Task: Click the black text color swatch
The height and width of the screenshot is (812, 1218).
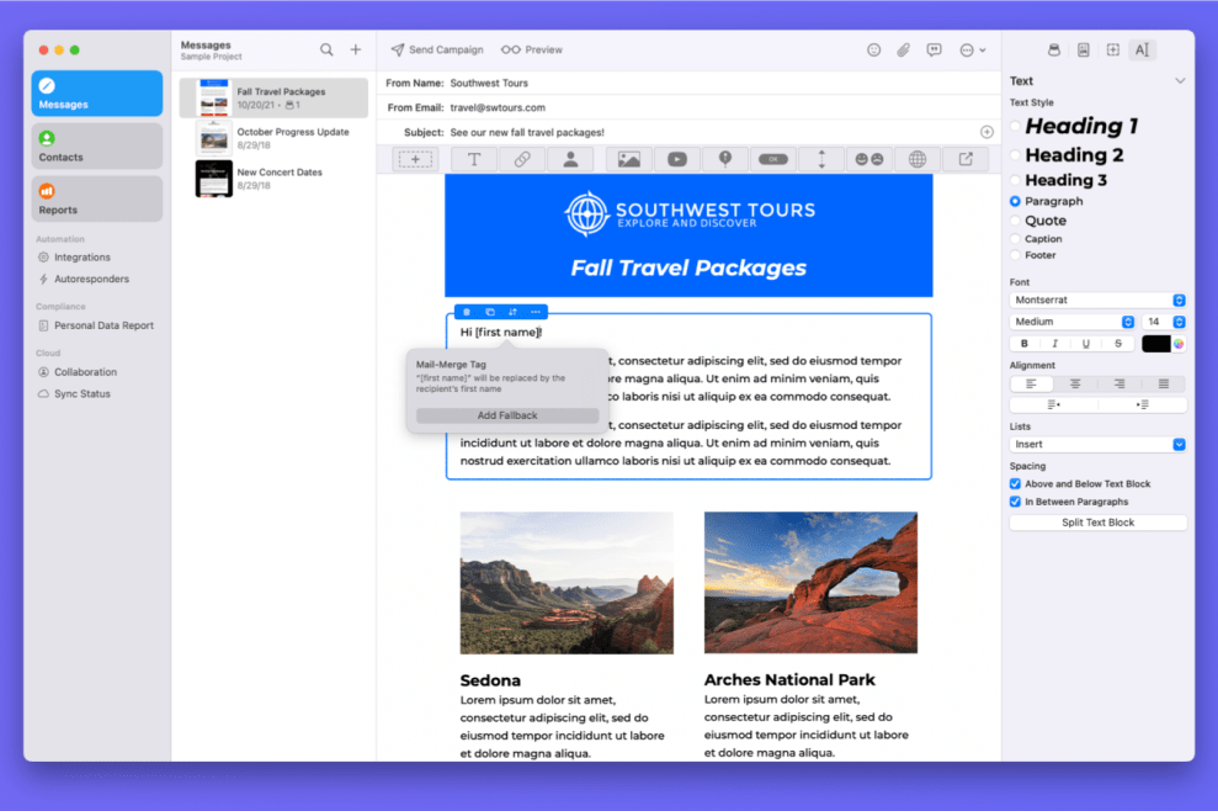Action: 1156,344
